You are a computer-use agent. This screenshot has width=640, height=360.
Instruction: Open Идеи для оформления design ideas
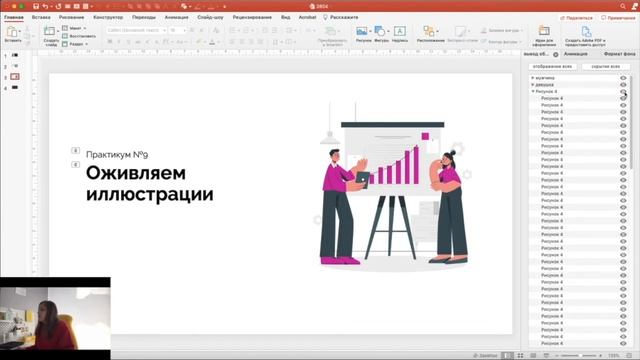(544, 31)
